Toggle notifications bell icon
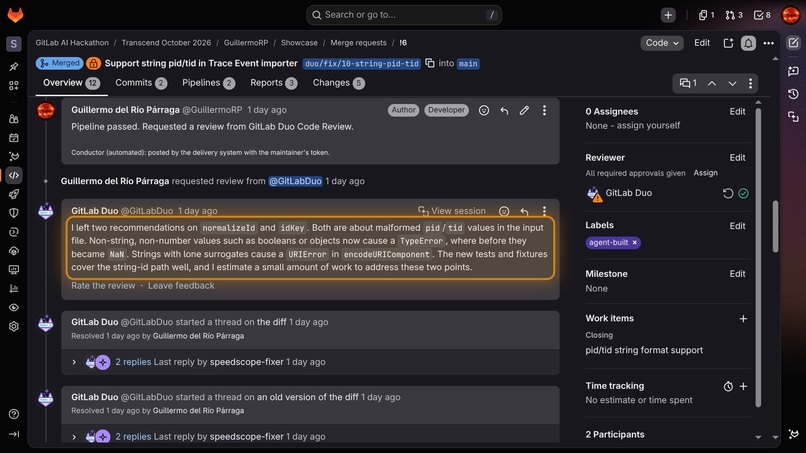The height and width of the screenshot is (453, 806). (x=748, y=43)
